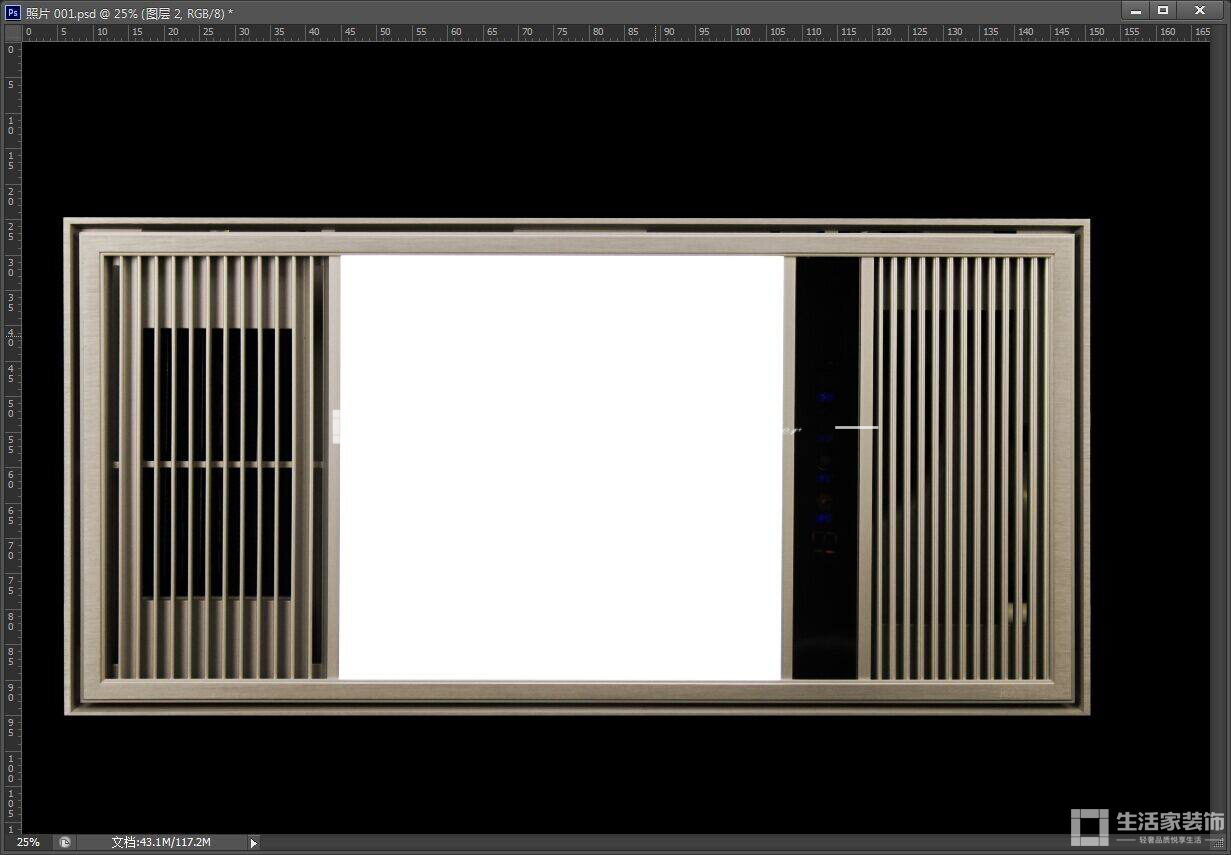Maximize the document window
This screenshot has height=855, width=1231.
pyautogui.click(x=1163, y=11)
